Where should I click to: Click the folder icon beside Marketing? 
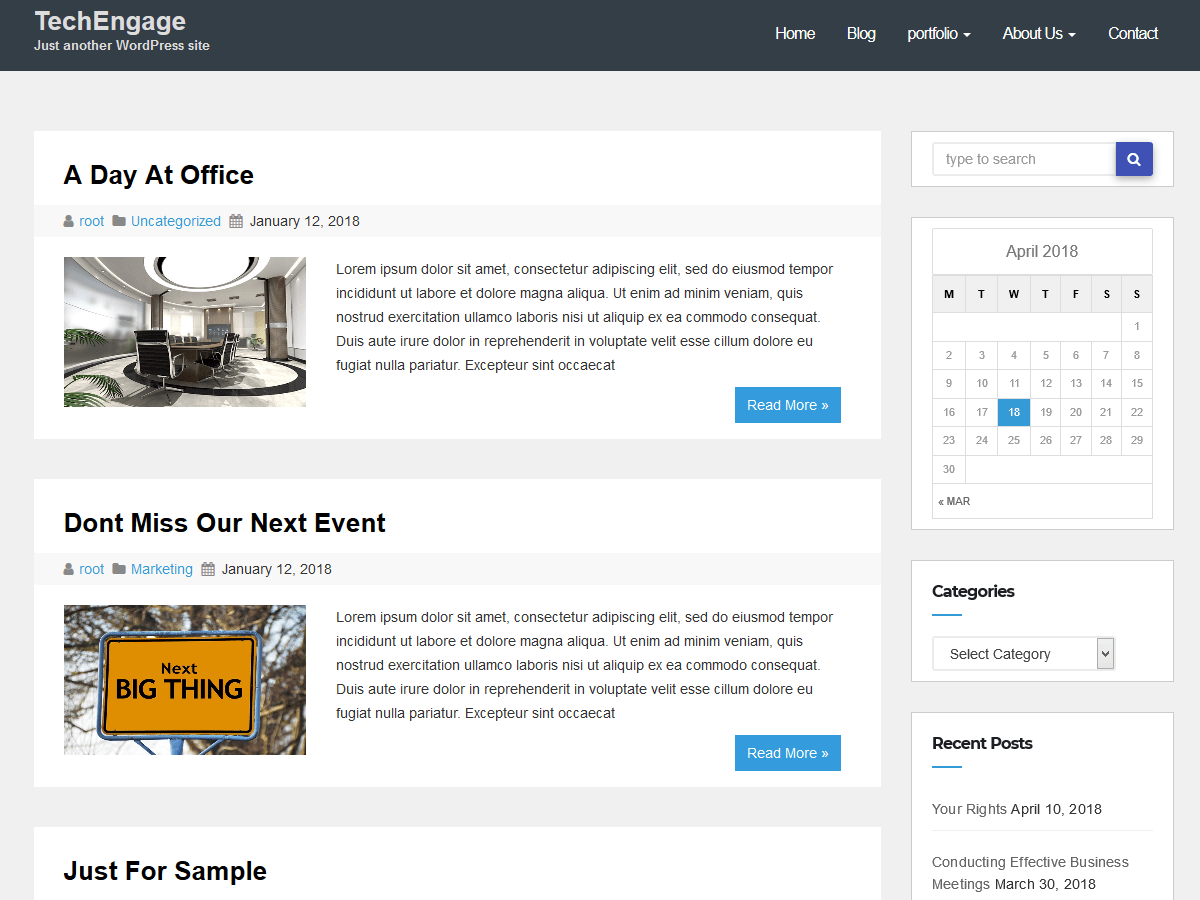pyautogui.click(x=119, y=569)
